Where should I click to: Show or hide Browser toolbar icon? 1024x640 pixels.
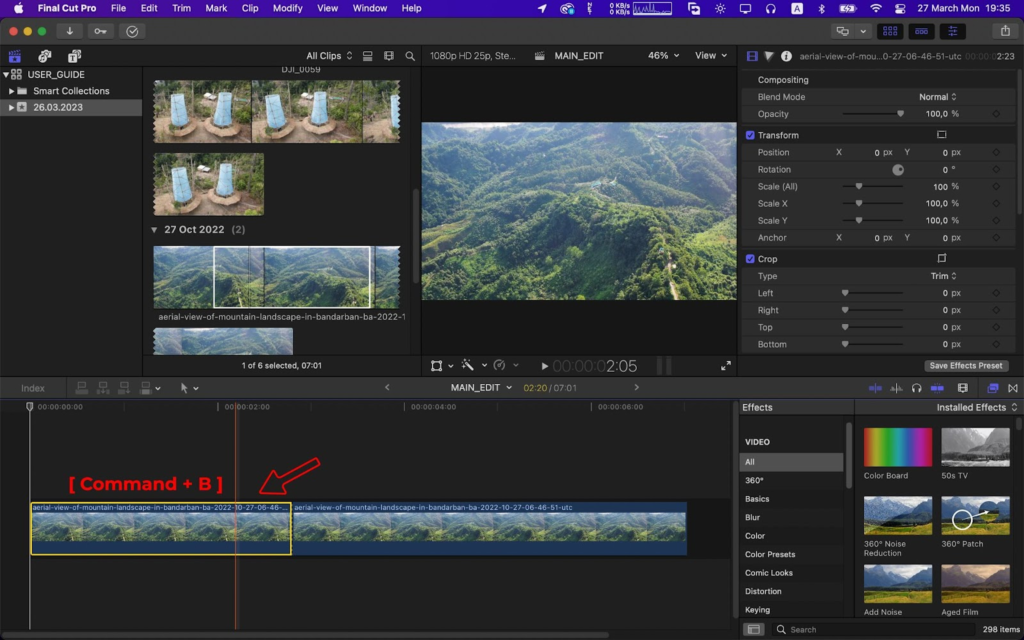pos(889,31)
